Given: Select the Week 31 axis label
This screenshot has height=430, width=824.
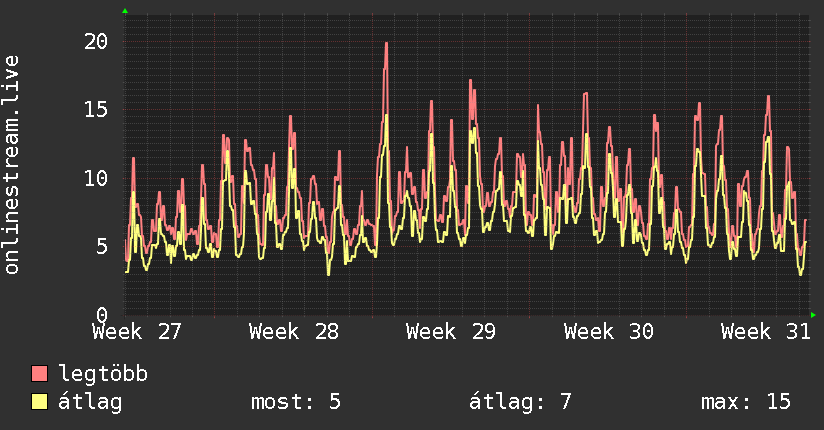Looking at the screenshot, I should [x=766, y=332].
